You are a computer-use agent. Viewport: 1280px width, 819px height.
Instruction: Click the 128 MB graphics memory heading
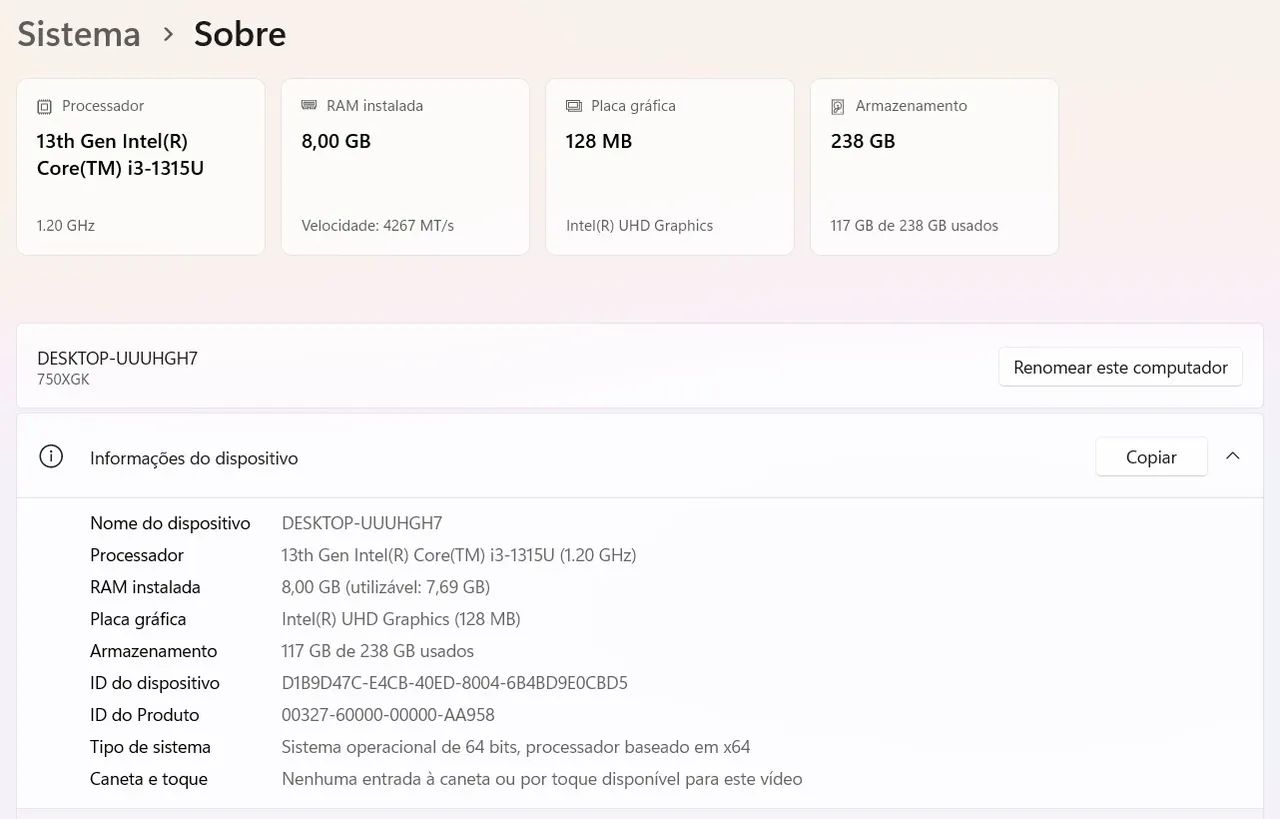point(599,141)
